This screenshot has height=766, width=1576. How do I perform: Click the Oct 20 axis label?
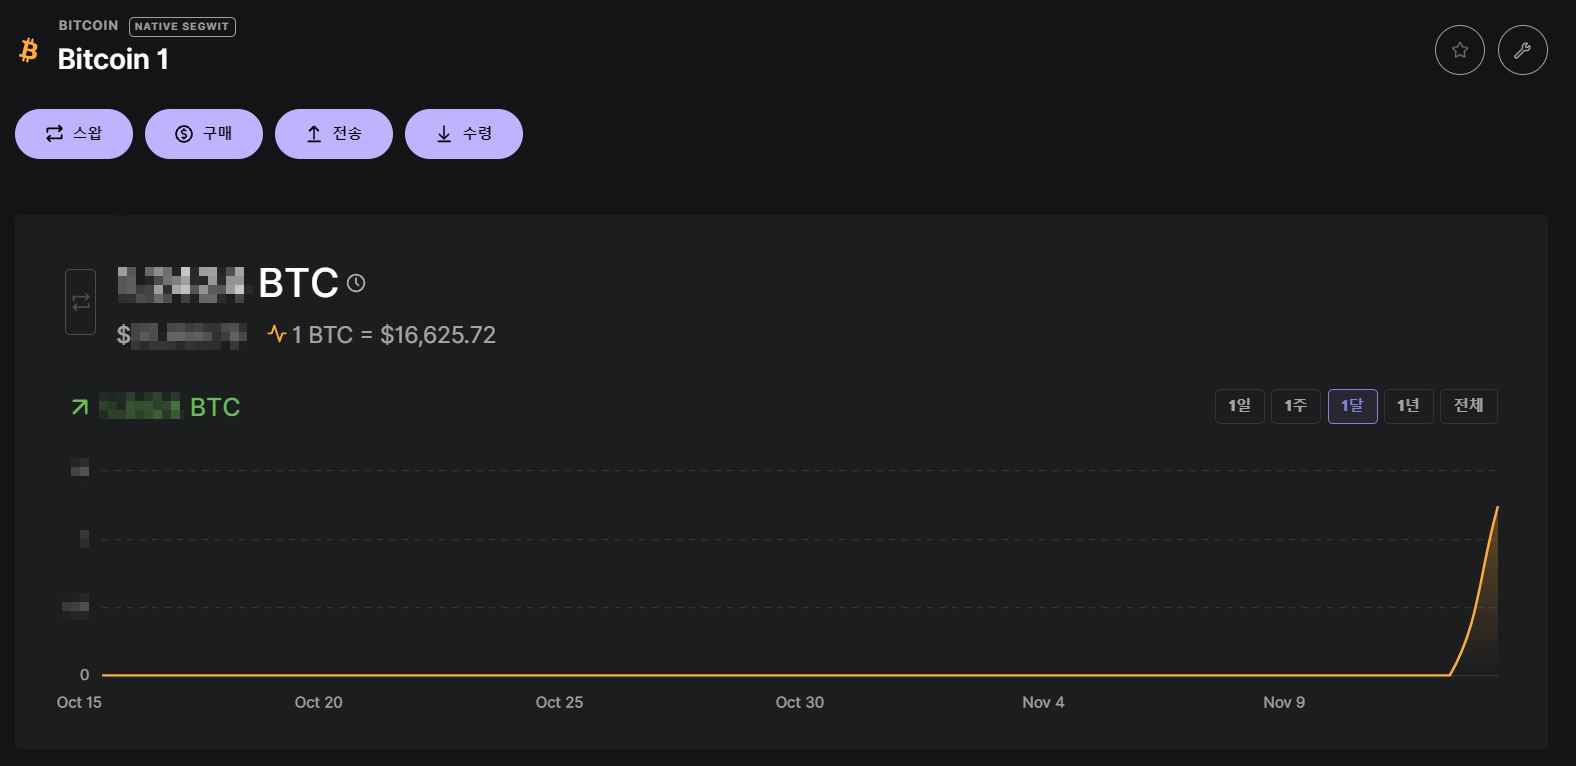(318, 702)
